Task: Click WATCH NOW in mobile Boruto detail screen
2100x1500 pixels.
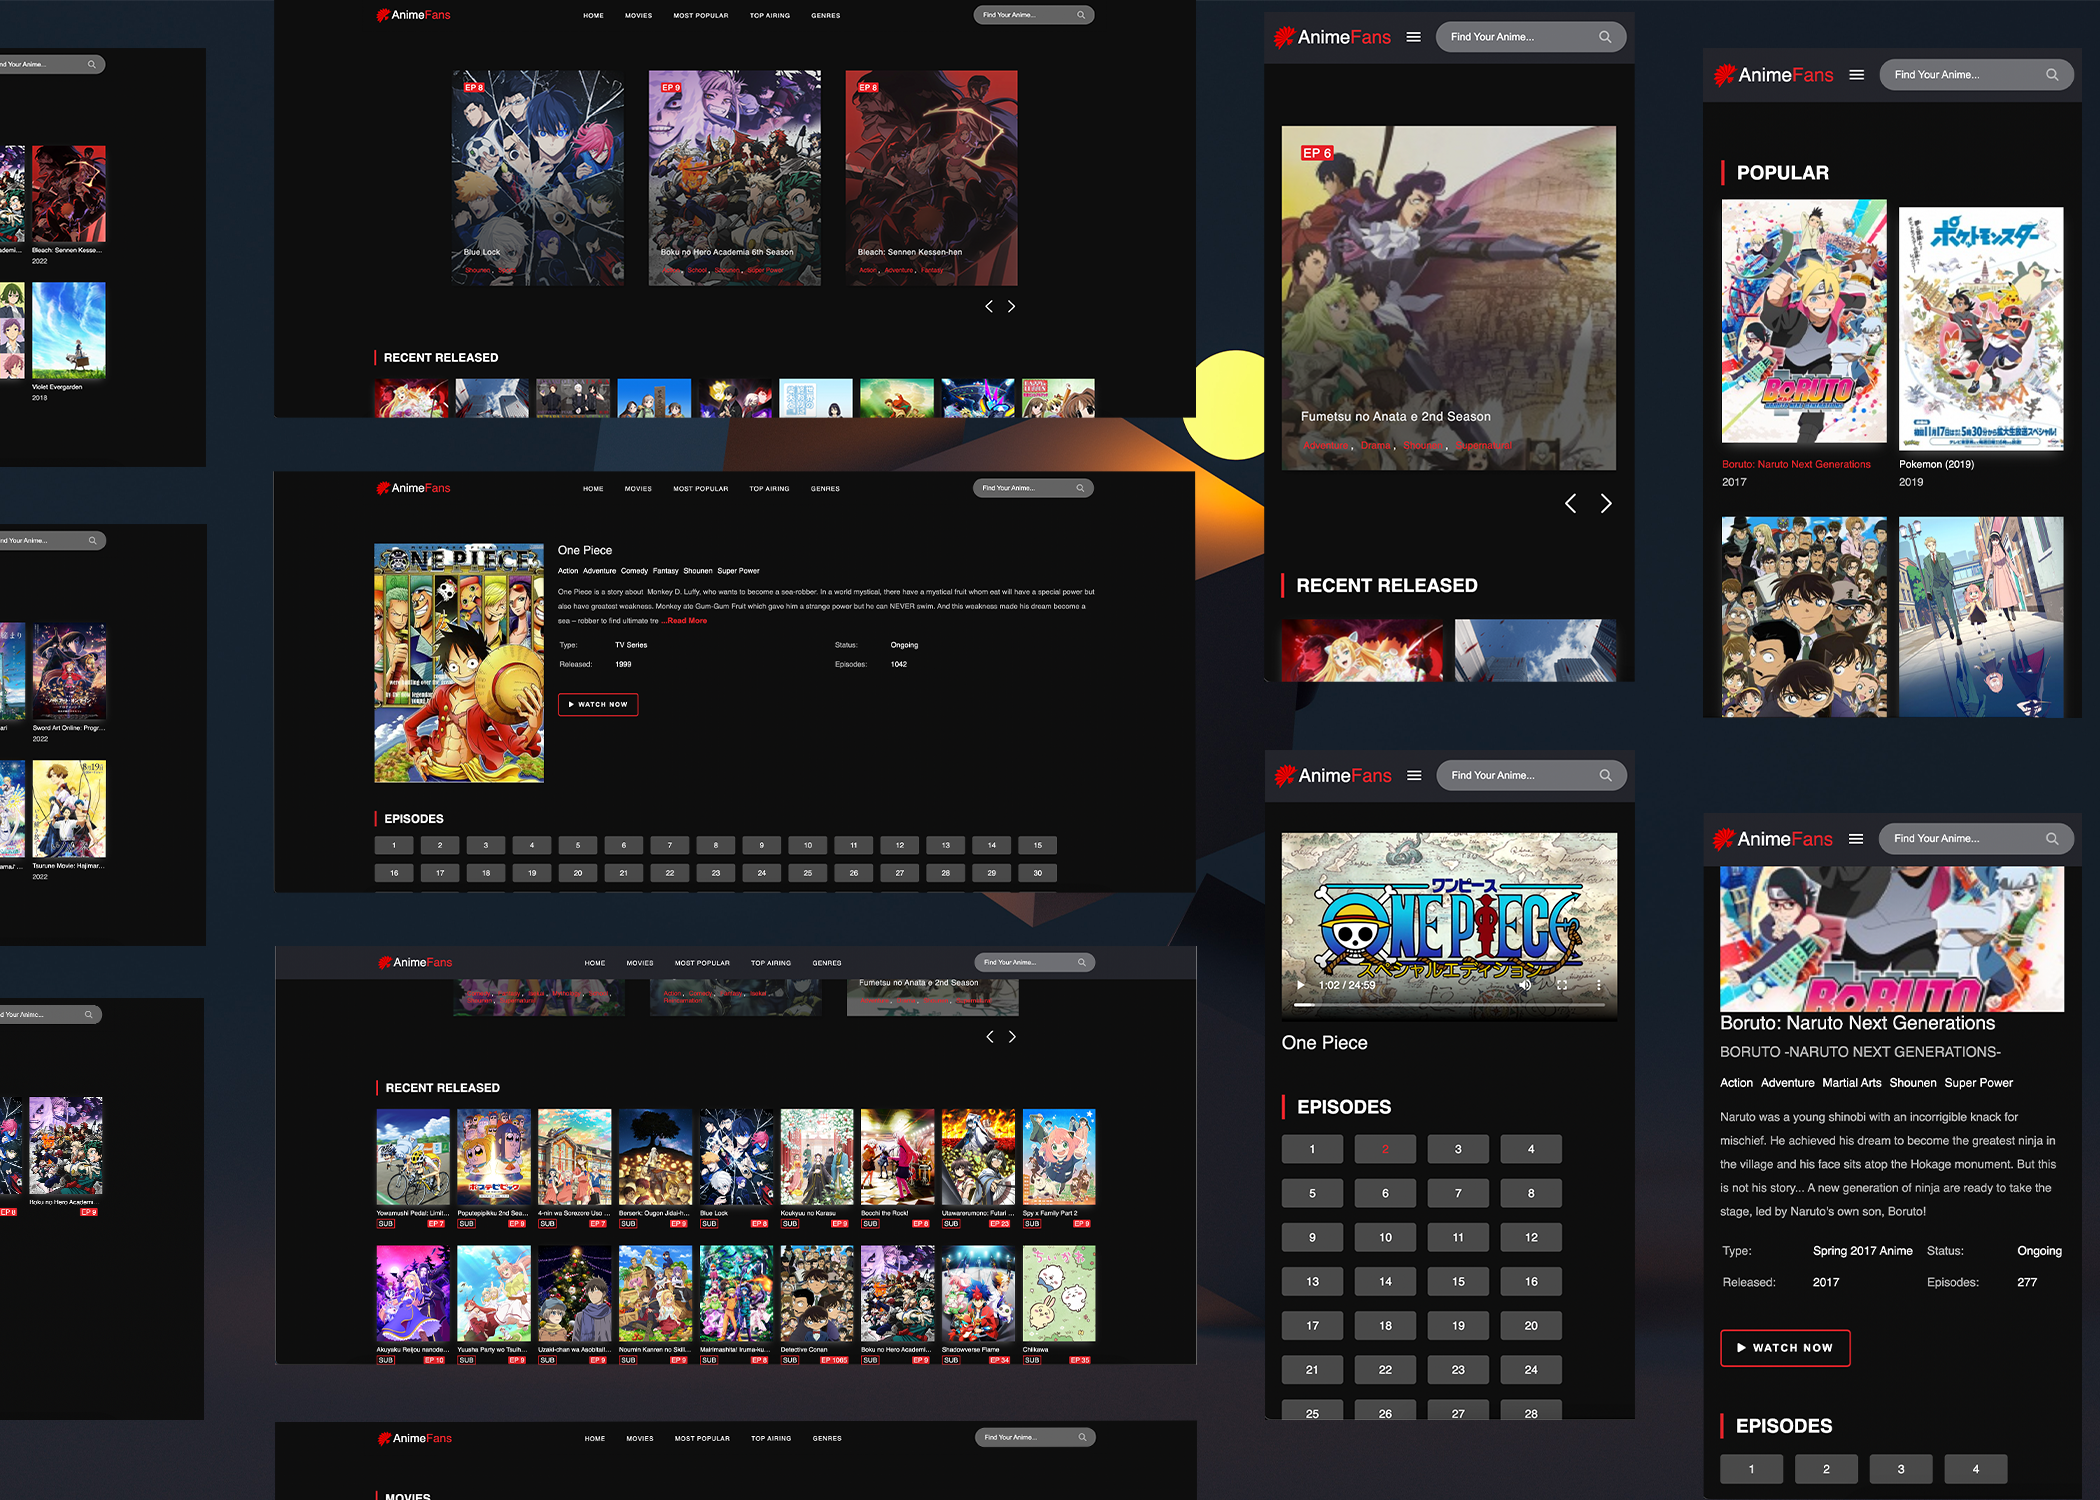Action: click(x=1785, y=1348)
